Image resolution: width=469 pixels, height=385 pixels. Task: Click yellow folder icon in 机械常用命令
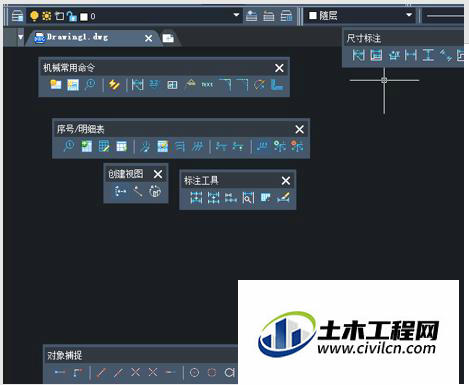point(56,85)
